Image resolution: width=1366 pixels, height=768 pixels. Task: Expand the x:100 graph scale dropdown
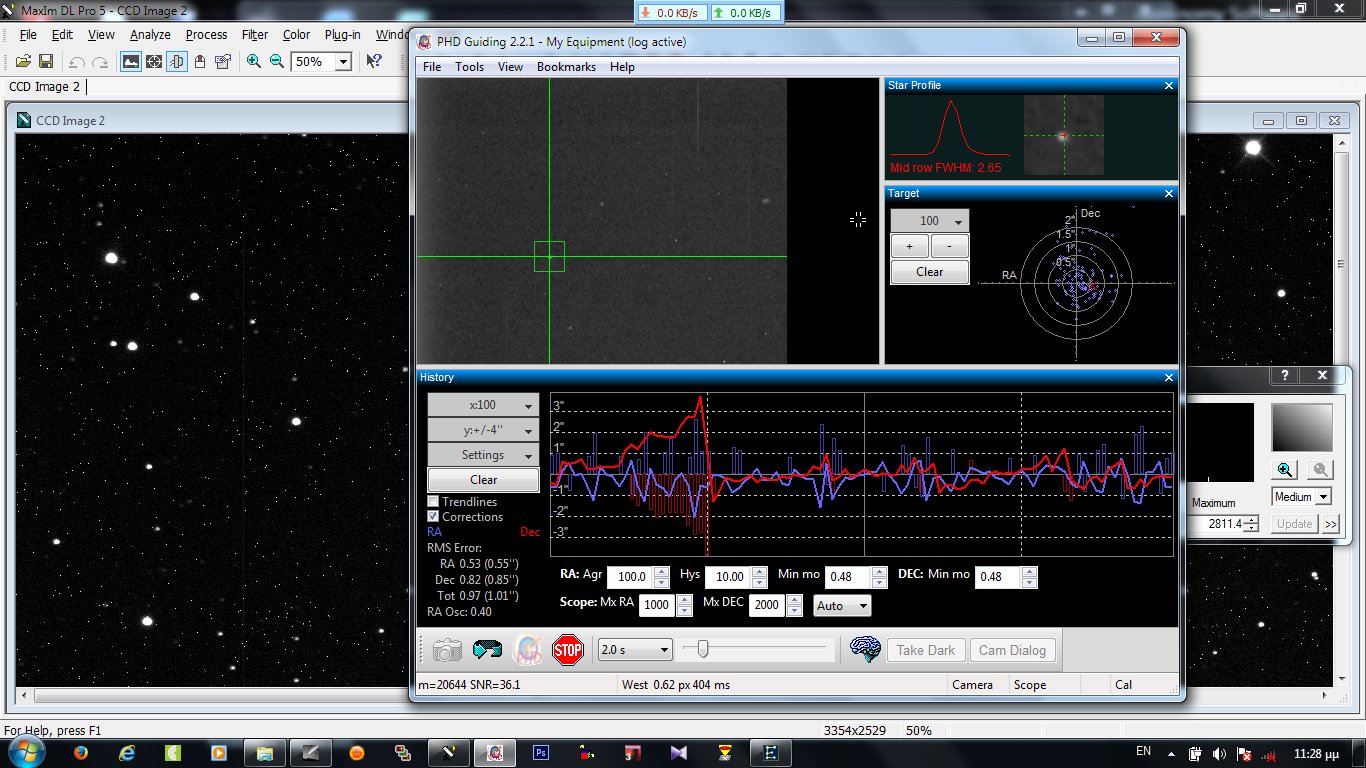pos(483,405)
